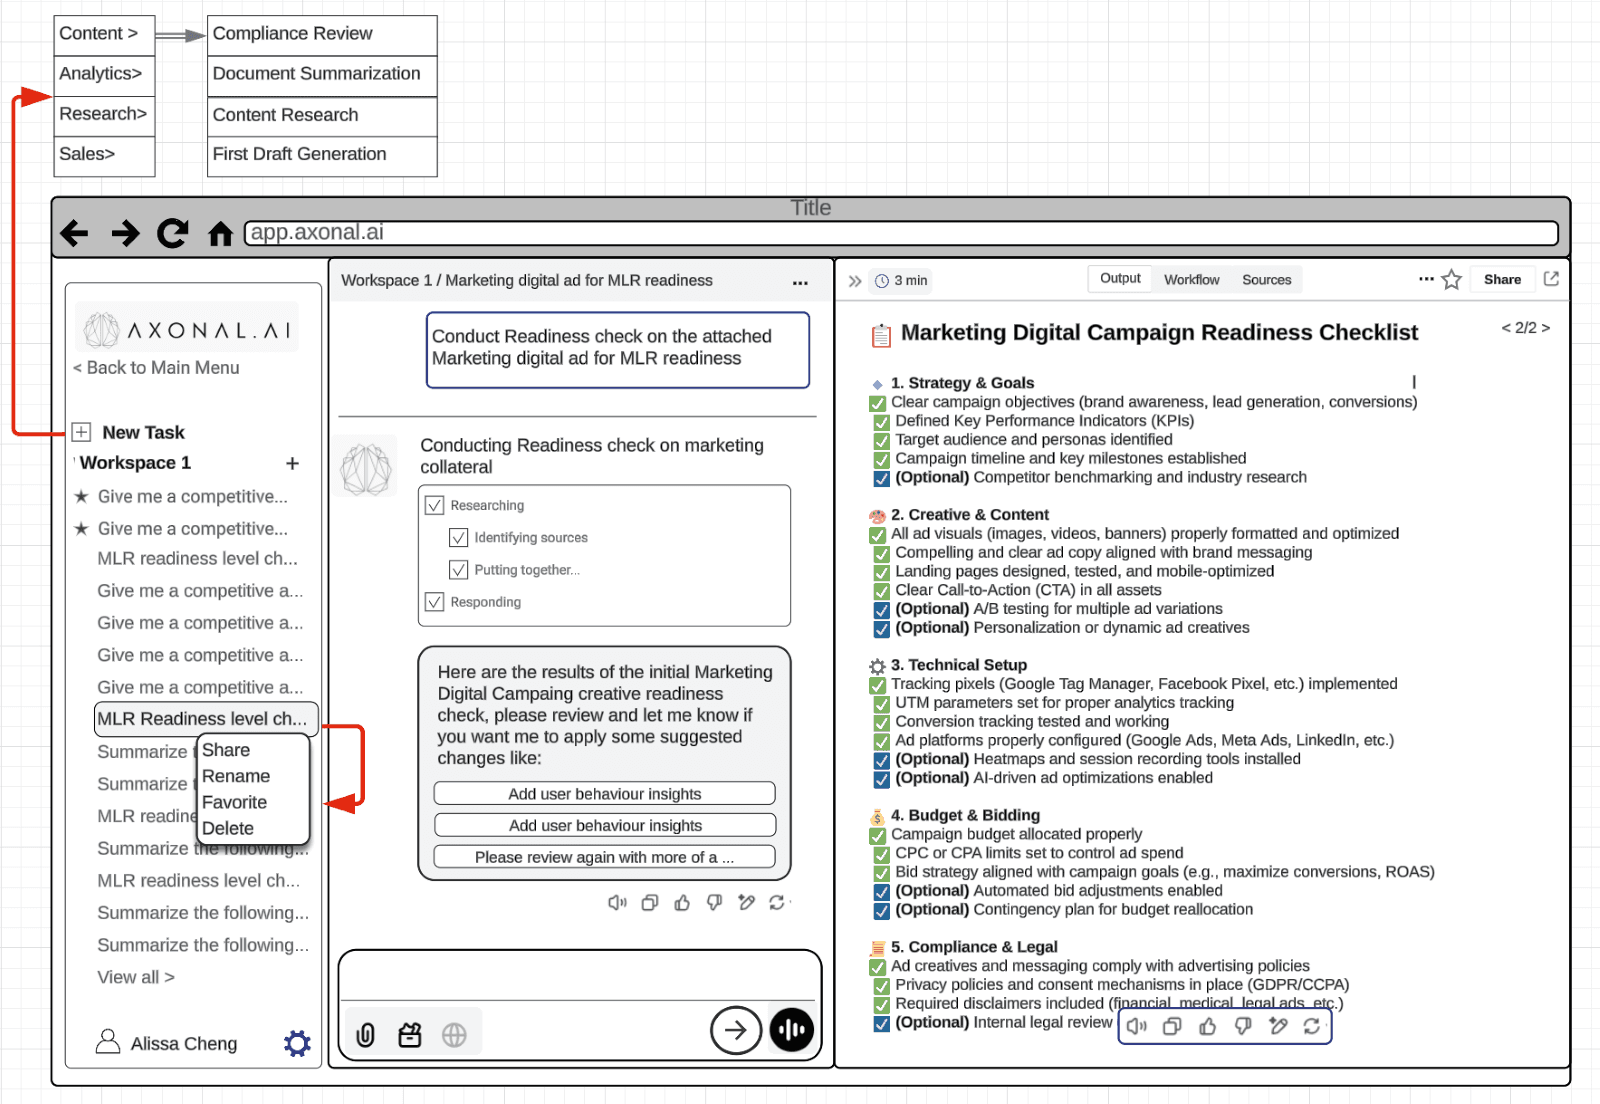This screenshot has width=1600, height=1104.
Task: Click the first Add user behaviour insights suggestion
Action: pyautogui.click(x=605, y=793)
